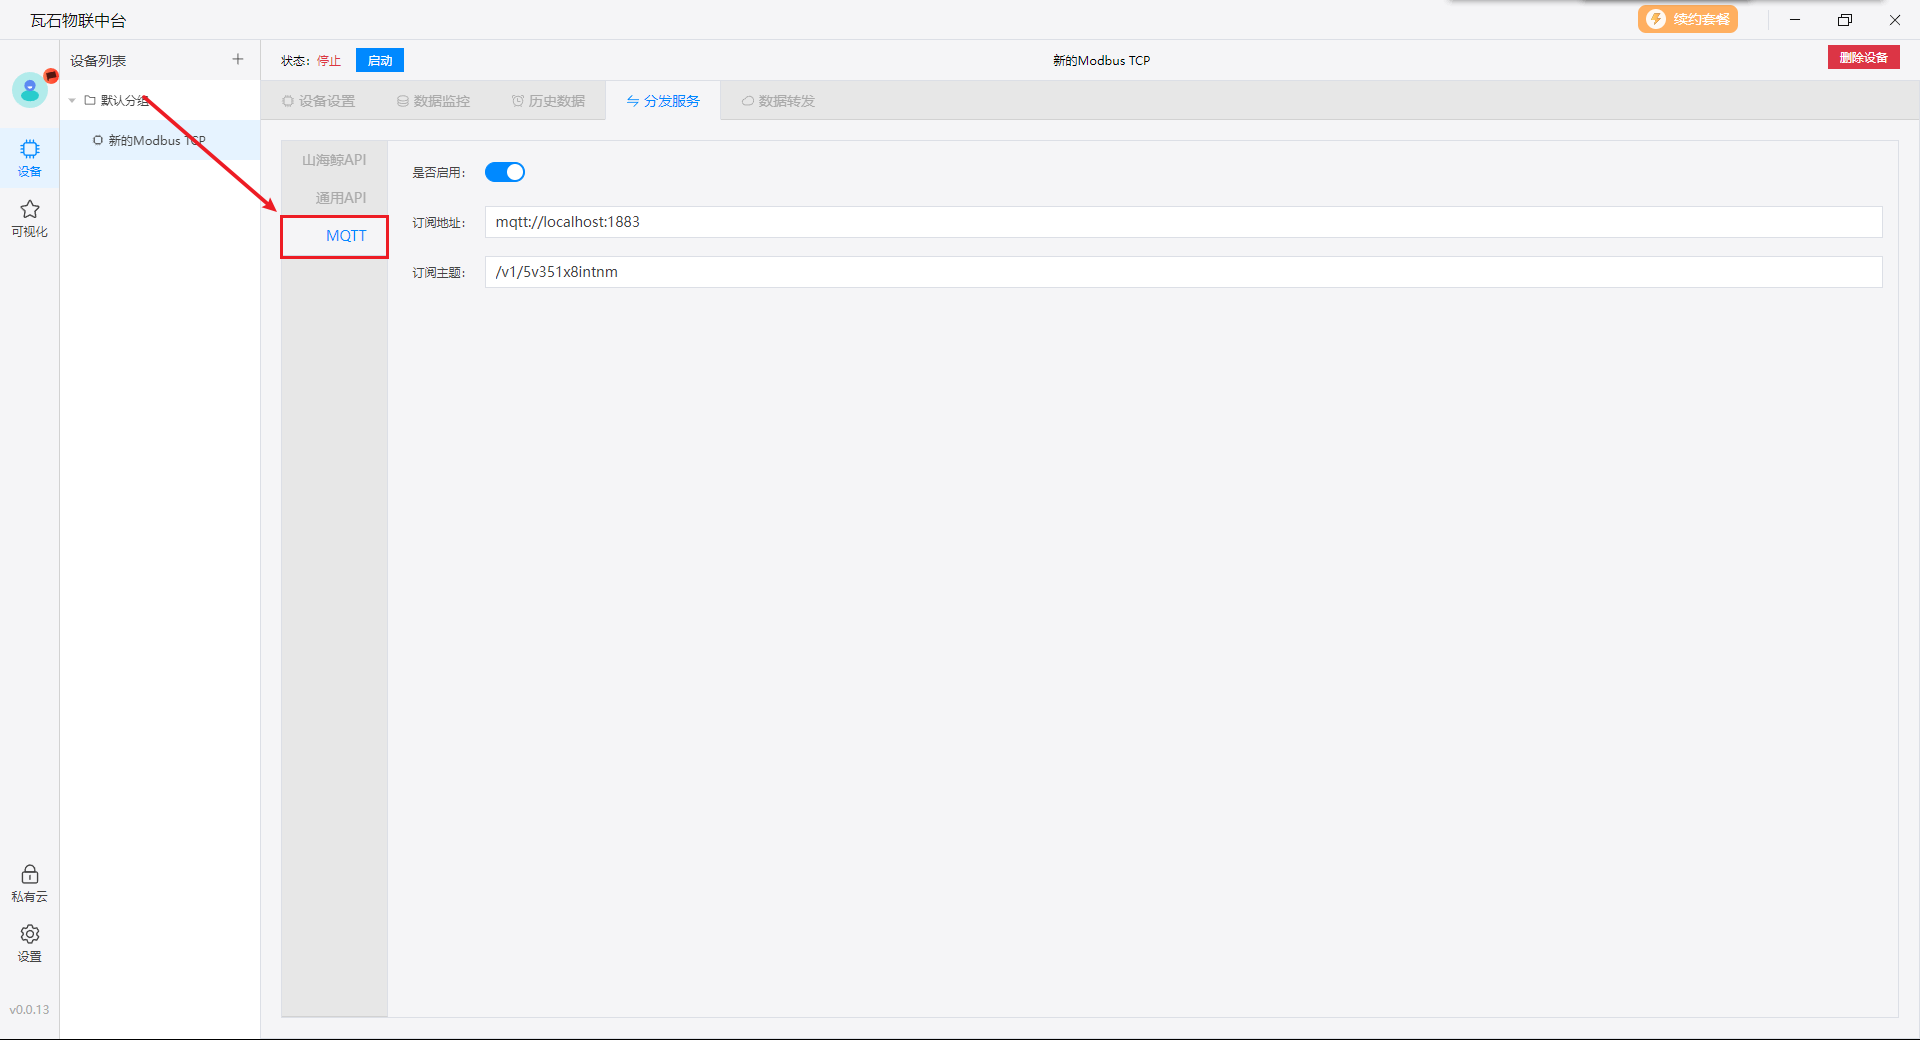This screenshot has height=1040, width=1920.
Task: Click the 续约套餐 lightning badge
Action: [x=1687, y=19]
